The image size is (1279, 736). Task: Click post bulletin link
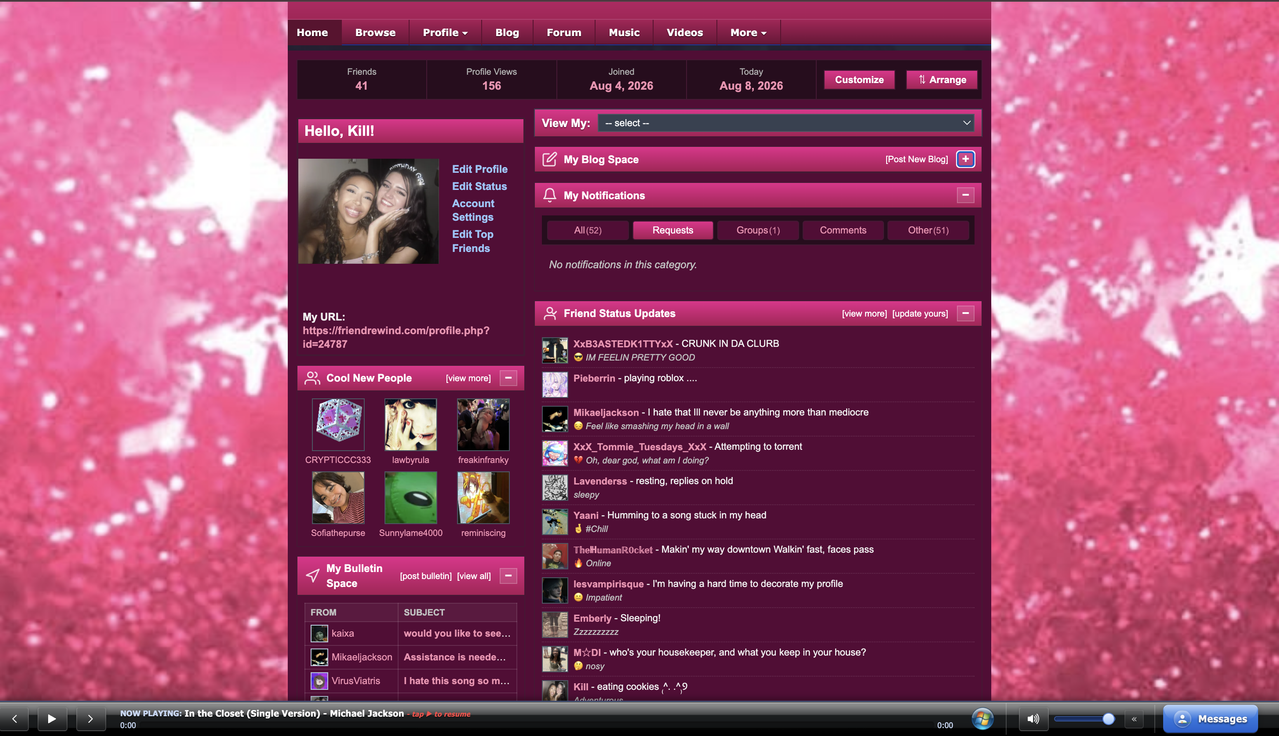[425, 576]
